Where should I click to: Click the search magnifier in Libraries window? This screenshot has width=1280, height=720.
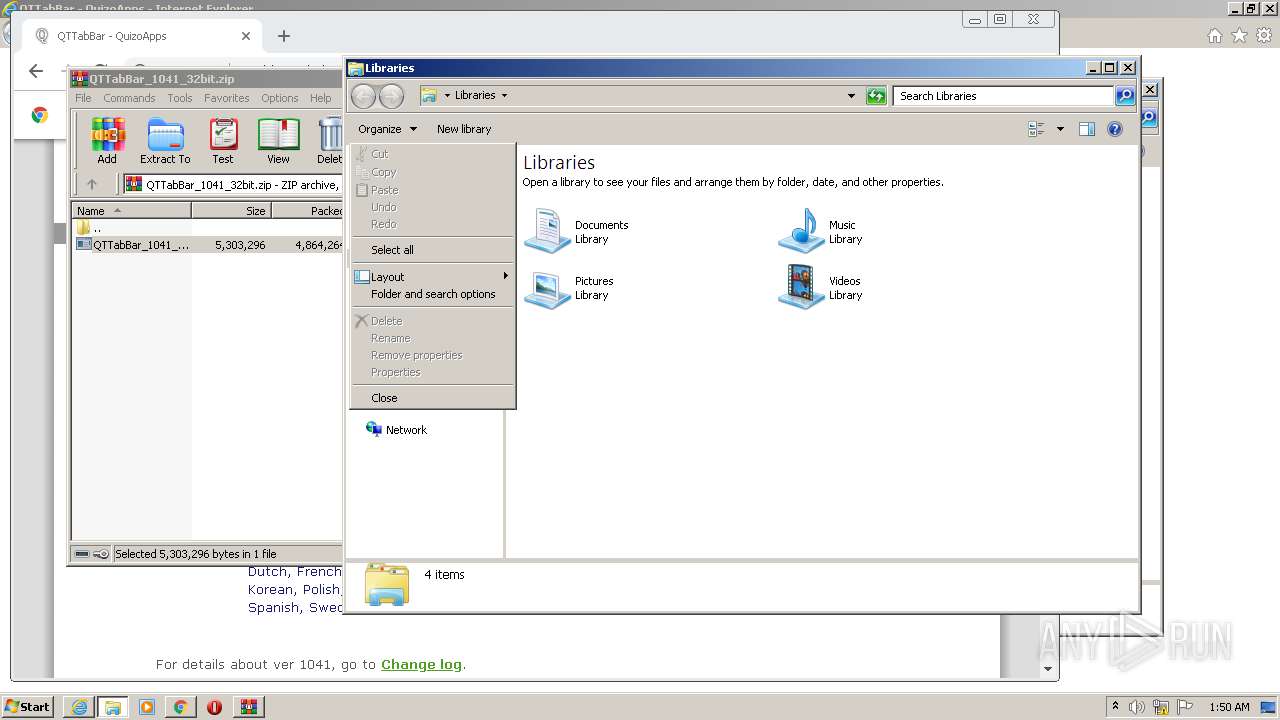[x=1125, y=96]
